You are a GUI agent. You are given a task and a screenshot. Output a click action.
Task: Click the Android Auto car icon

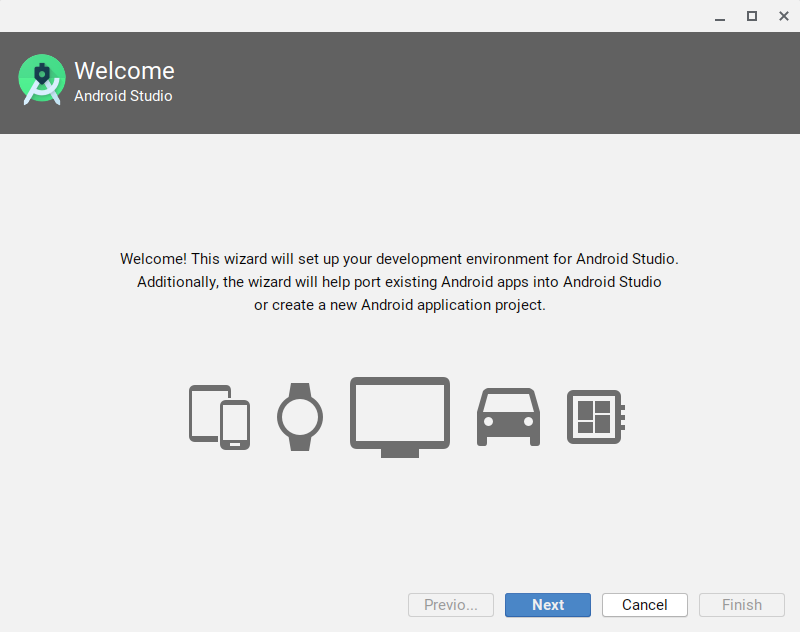pos(508,417)
